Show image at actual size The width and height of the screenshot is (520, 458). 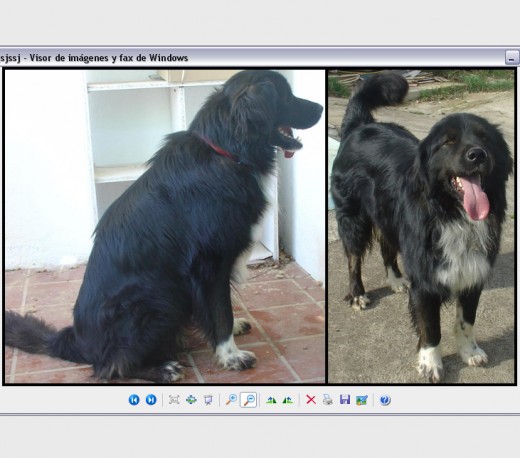coord(191,400)
